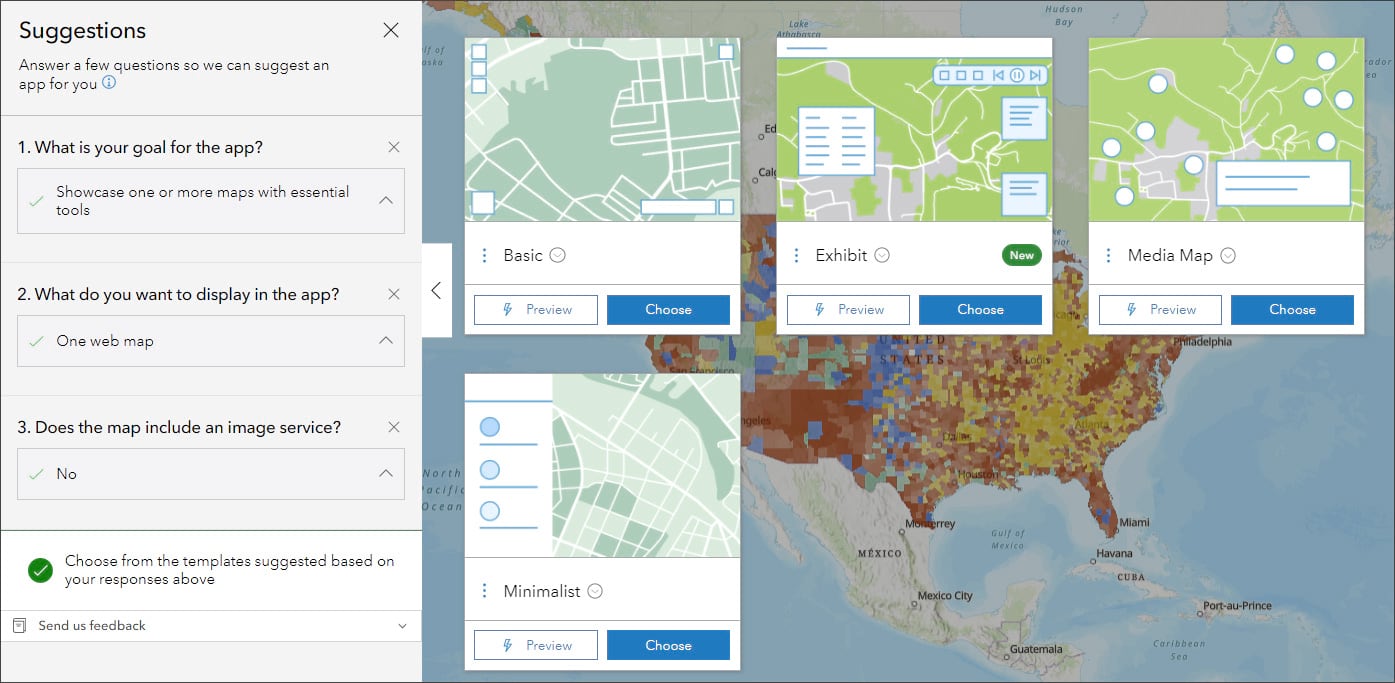Click '3. Does the map include an image service?'

179,427
